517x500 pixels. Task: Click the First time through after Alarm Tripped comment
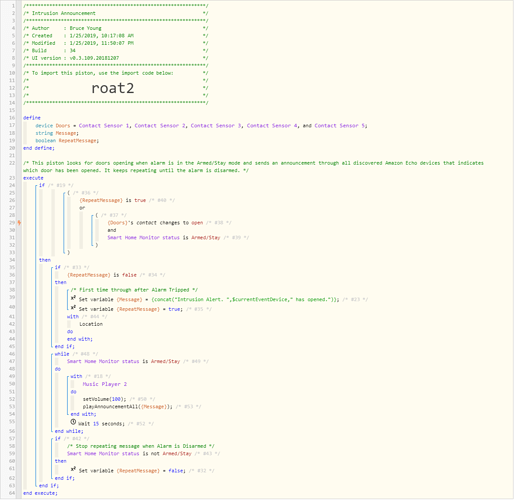pyautogui.click(x=134, y=290)
